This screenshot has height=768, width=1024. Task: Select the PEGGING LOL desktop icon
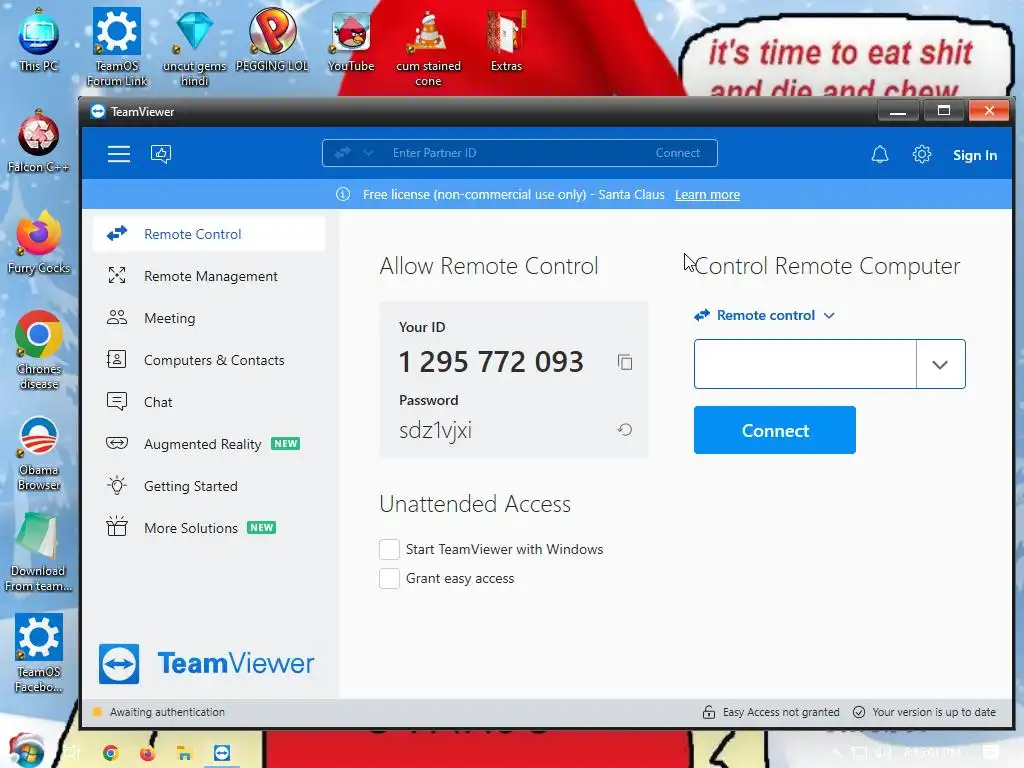[x=272, y=40]
